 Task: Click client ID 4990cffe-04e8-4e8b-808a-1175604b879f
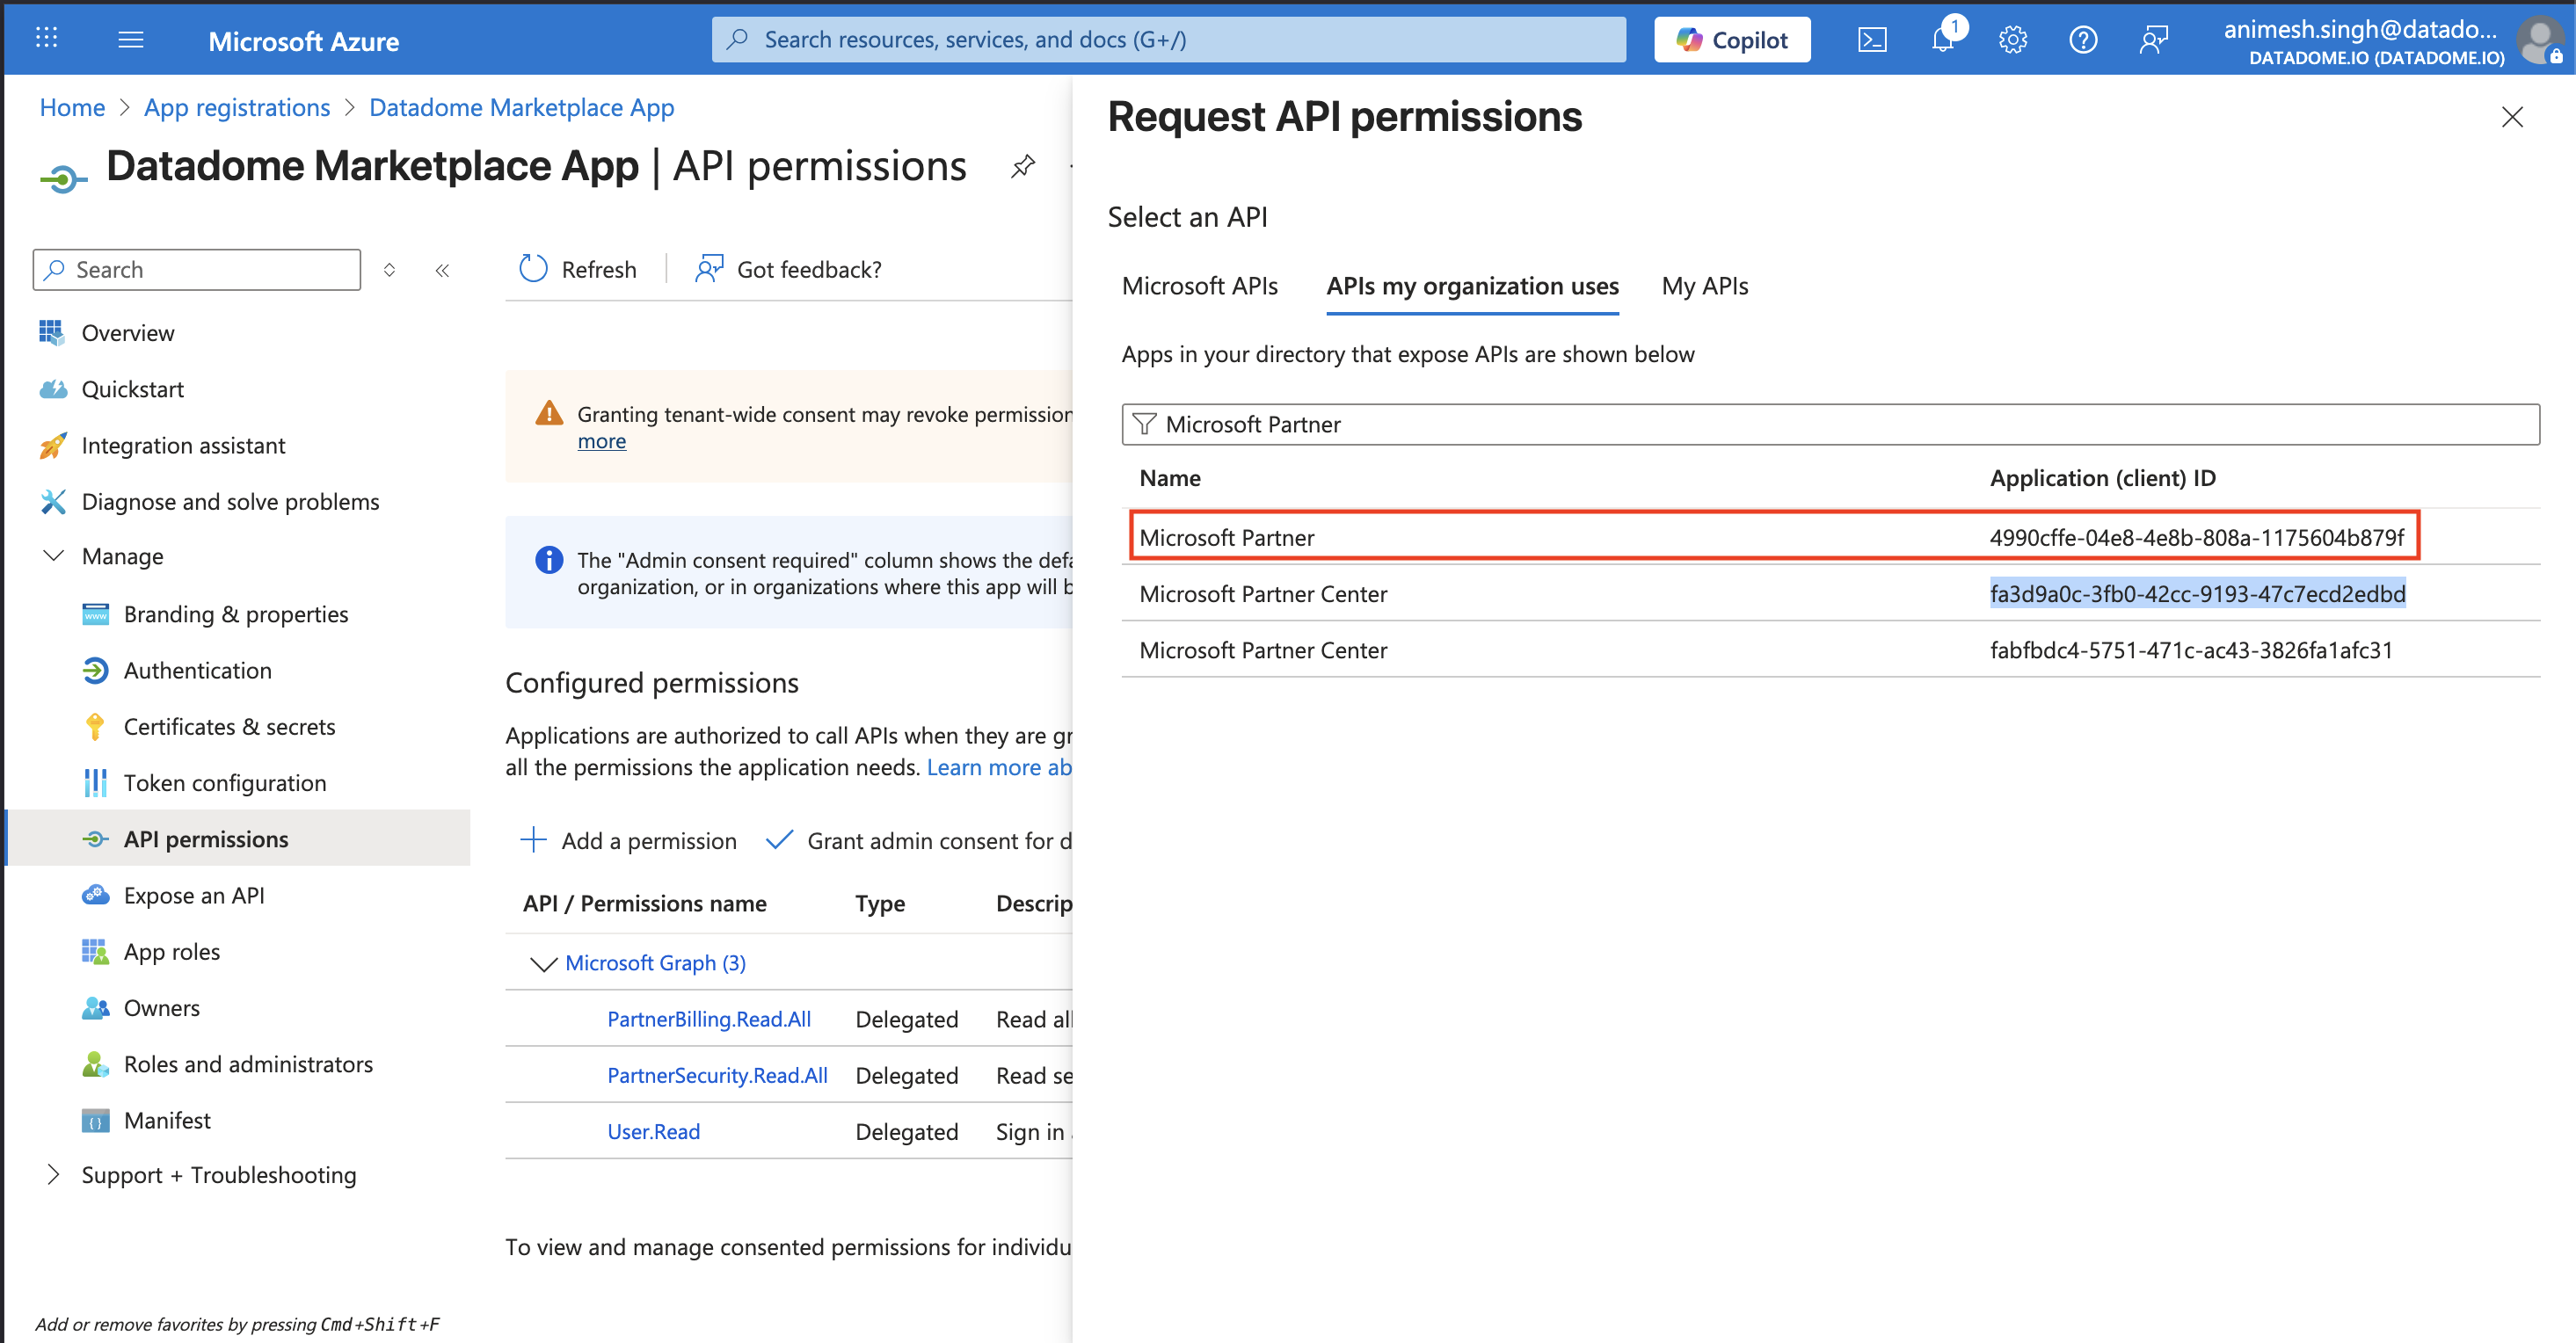[x=2196, y=537]
